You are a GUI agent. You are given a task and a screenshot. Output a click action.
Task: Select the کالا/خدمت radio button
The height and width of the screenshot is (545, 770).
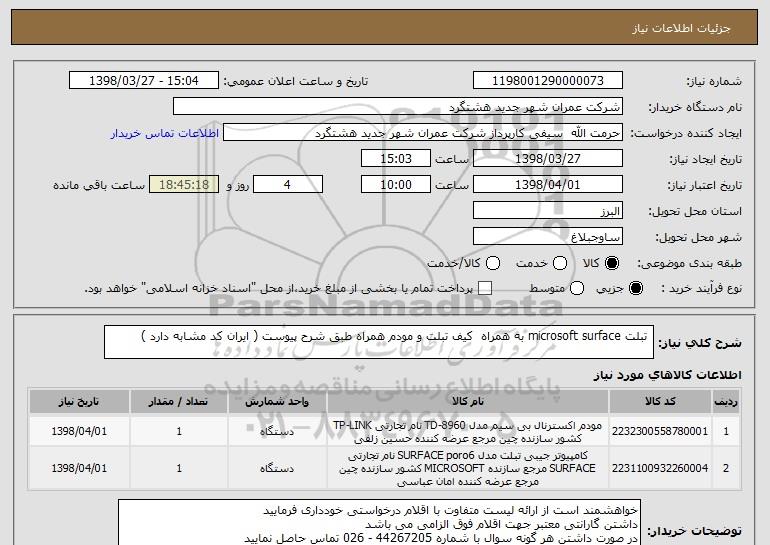[493, 263]
